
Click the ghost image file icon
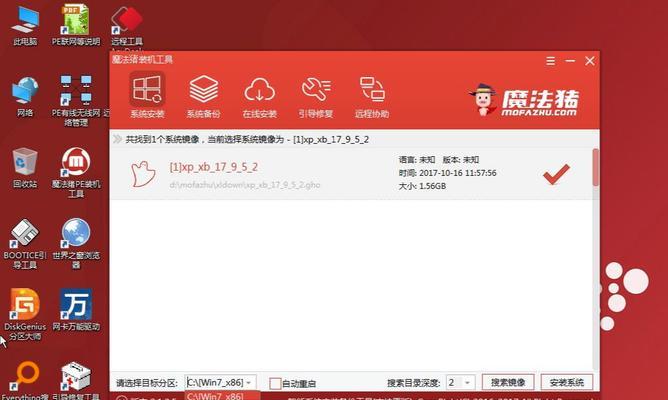tap(143, 174)
